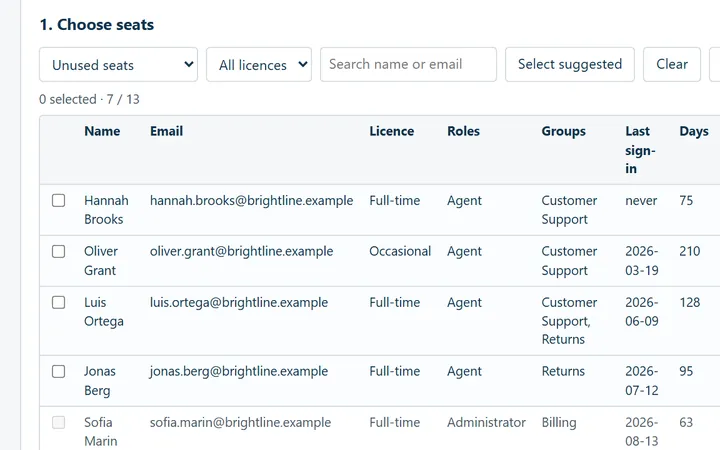
Task: Click the 63 days value
Action: click(686, 422)
